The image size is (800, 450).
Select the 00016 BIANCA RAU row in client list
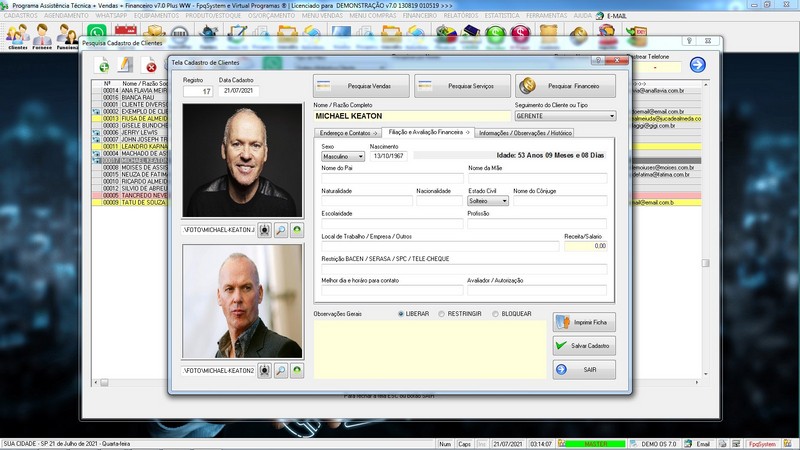(131, 97)
